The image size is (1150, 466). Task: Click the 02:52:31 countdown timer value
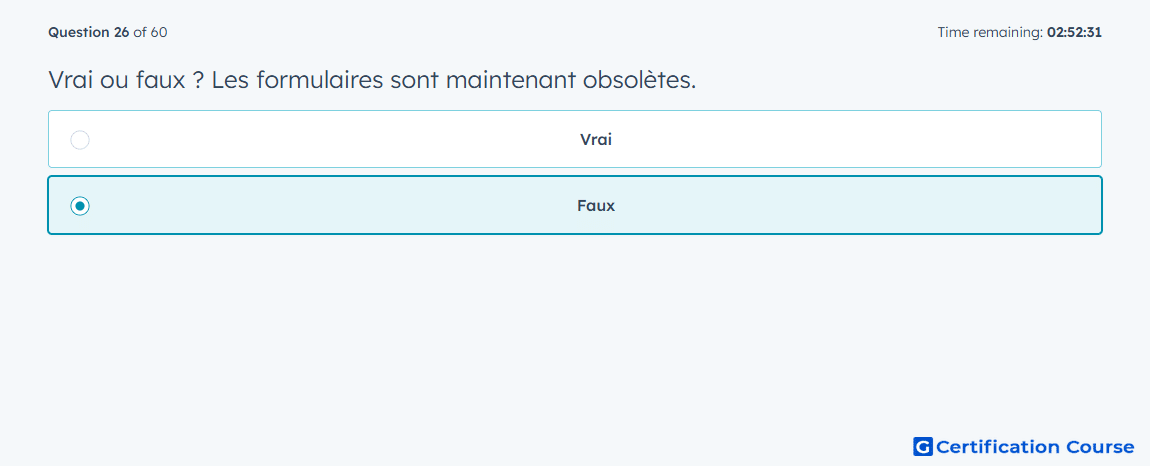click(x=1074, y=32)
